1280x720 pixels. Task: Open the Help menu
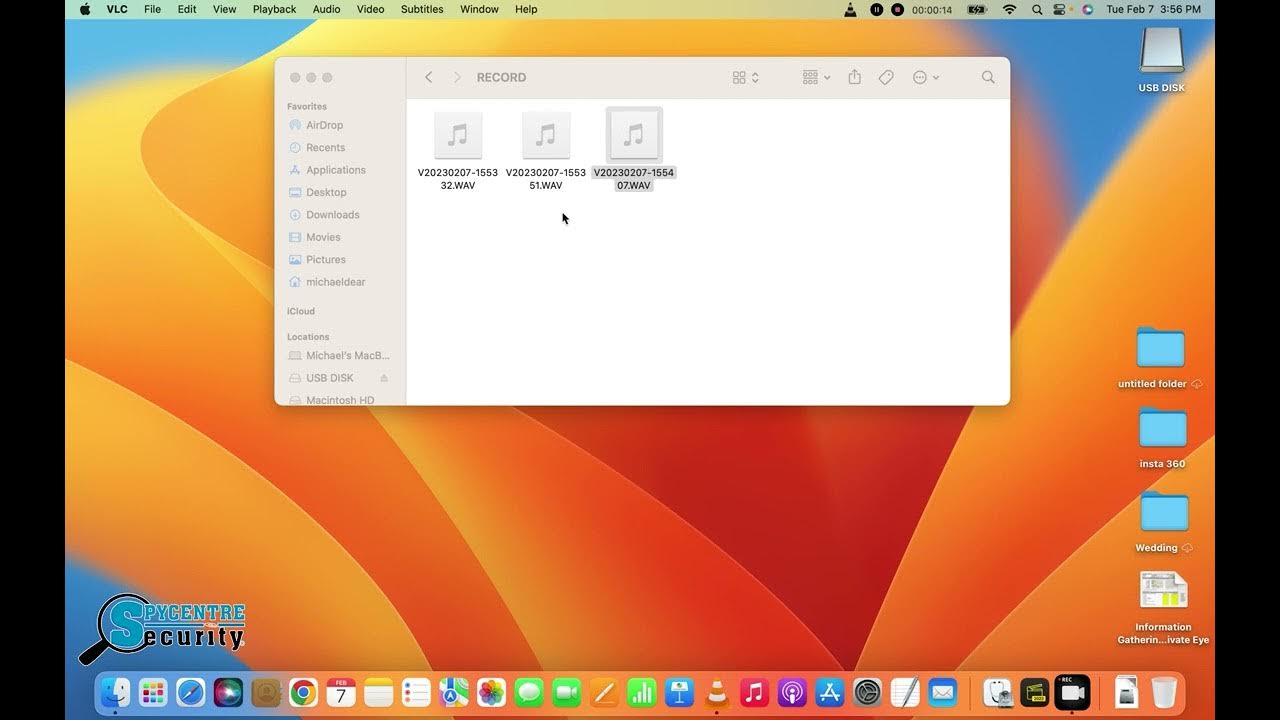pos(526,9)
